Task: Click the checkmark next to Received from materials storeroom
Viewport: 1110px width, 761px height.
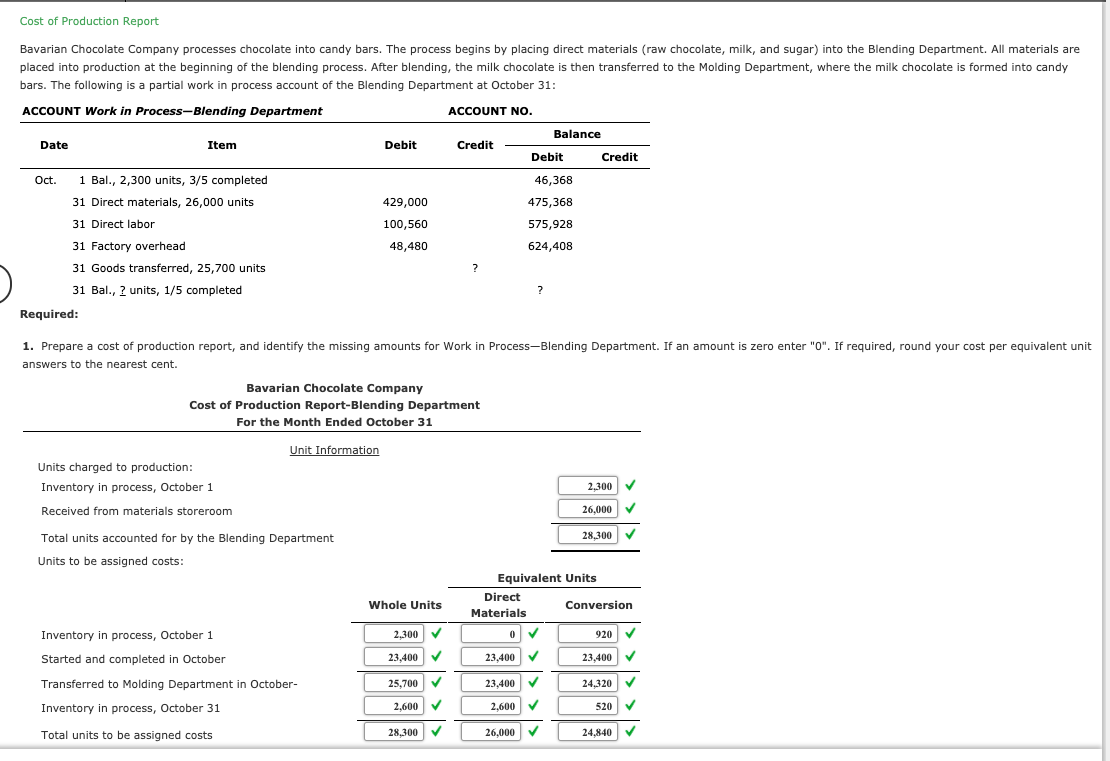Action: (630, 509)
